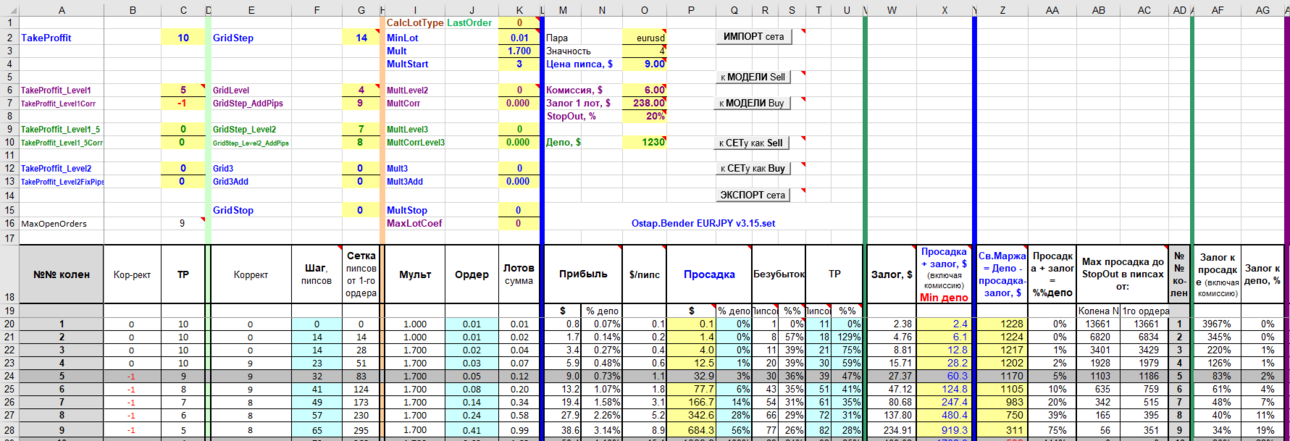Select the 919.3 cell in Просадка + залог
The height and width of the screenshot is (441, 1290).
(x=944, y=428)
